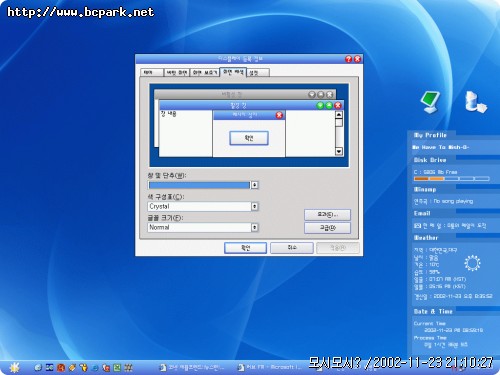This screenshot has height=375, width=500.
Task: Open the green monitor desktop icon
Action: tap(430, 102)
